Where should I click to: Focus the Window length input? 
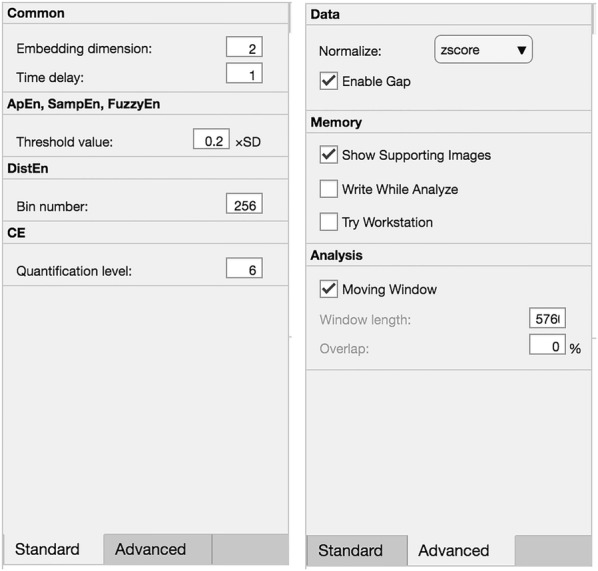(x=547, y=318)
